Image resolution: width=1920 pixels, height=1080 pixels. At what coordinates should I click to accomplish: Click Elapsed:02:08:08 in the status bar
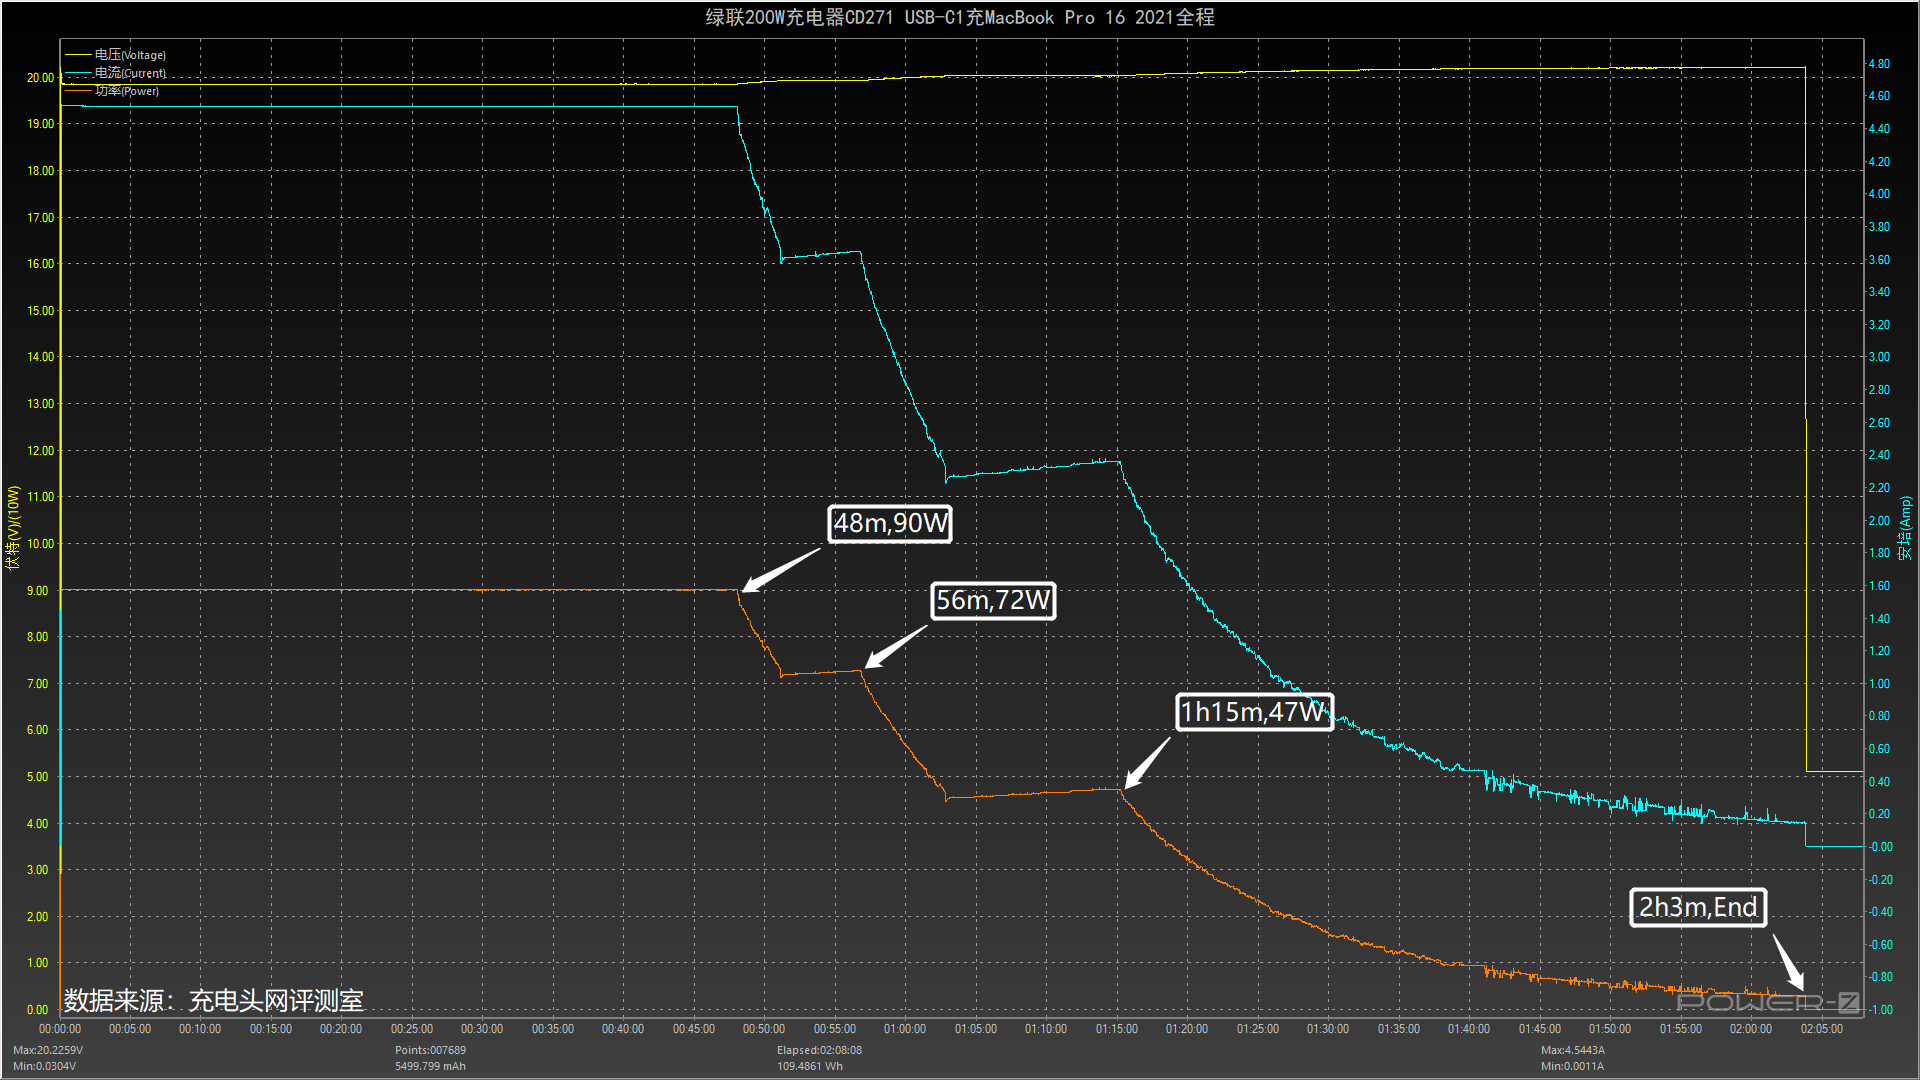(x=819, y=1050)
